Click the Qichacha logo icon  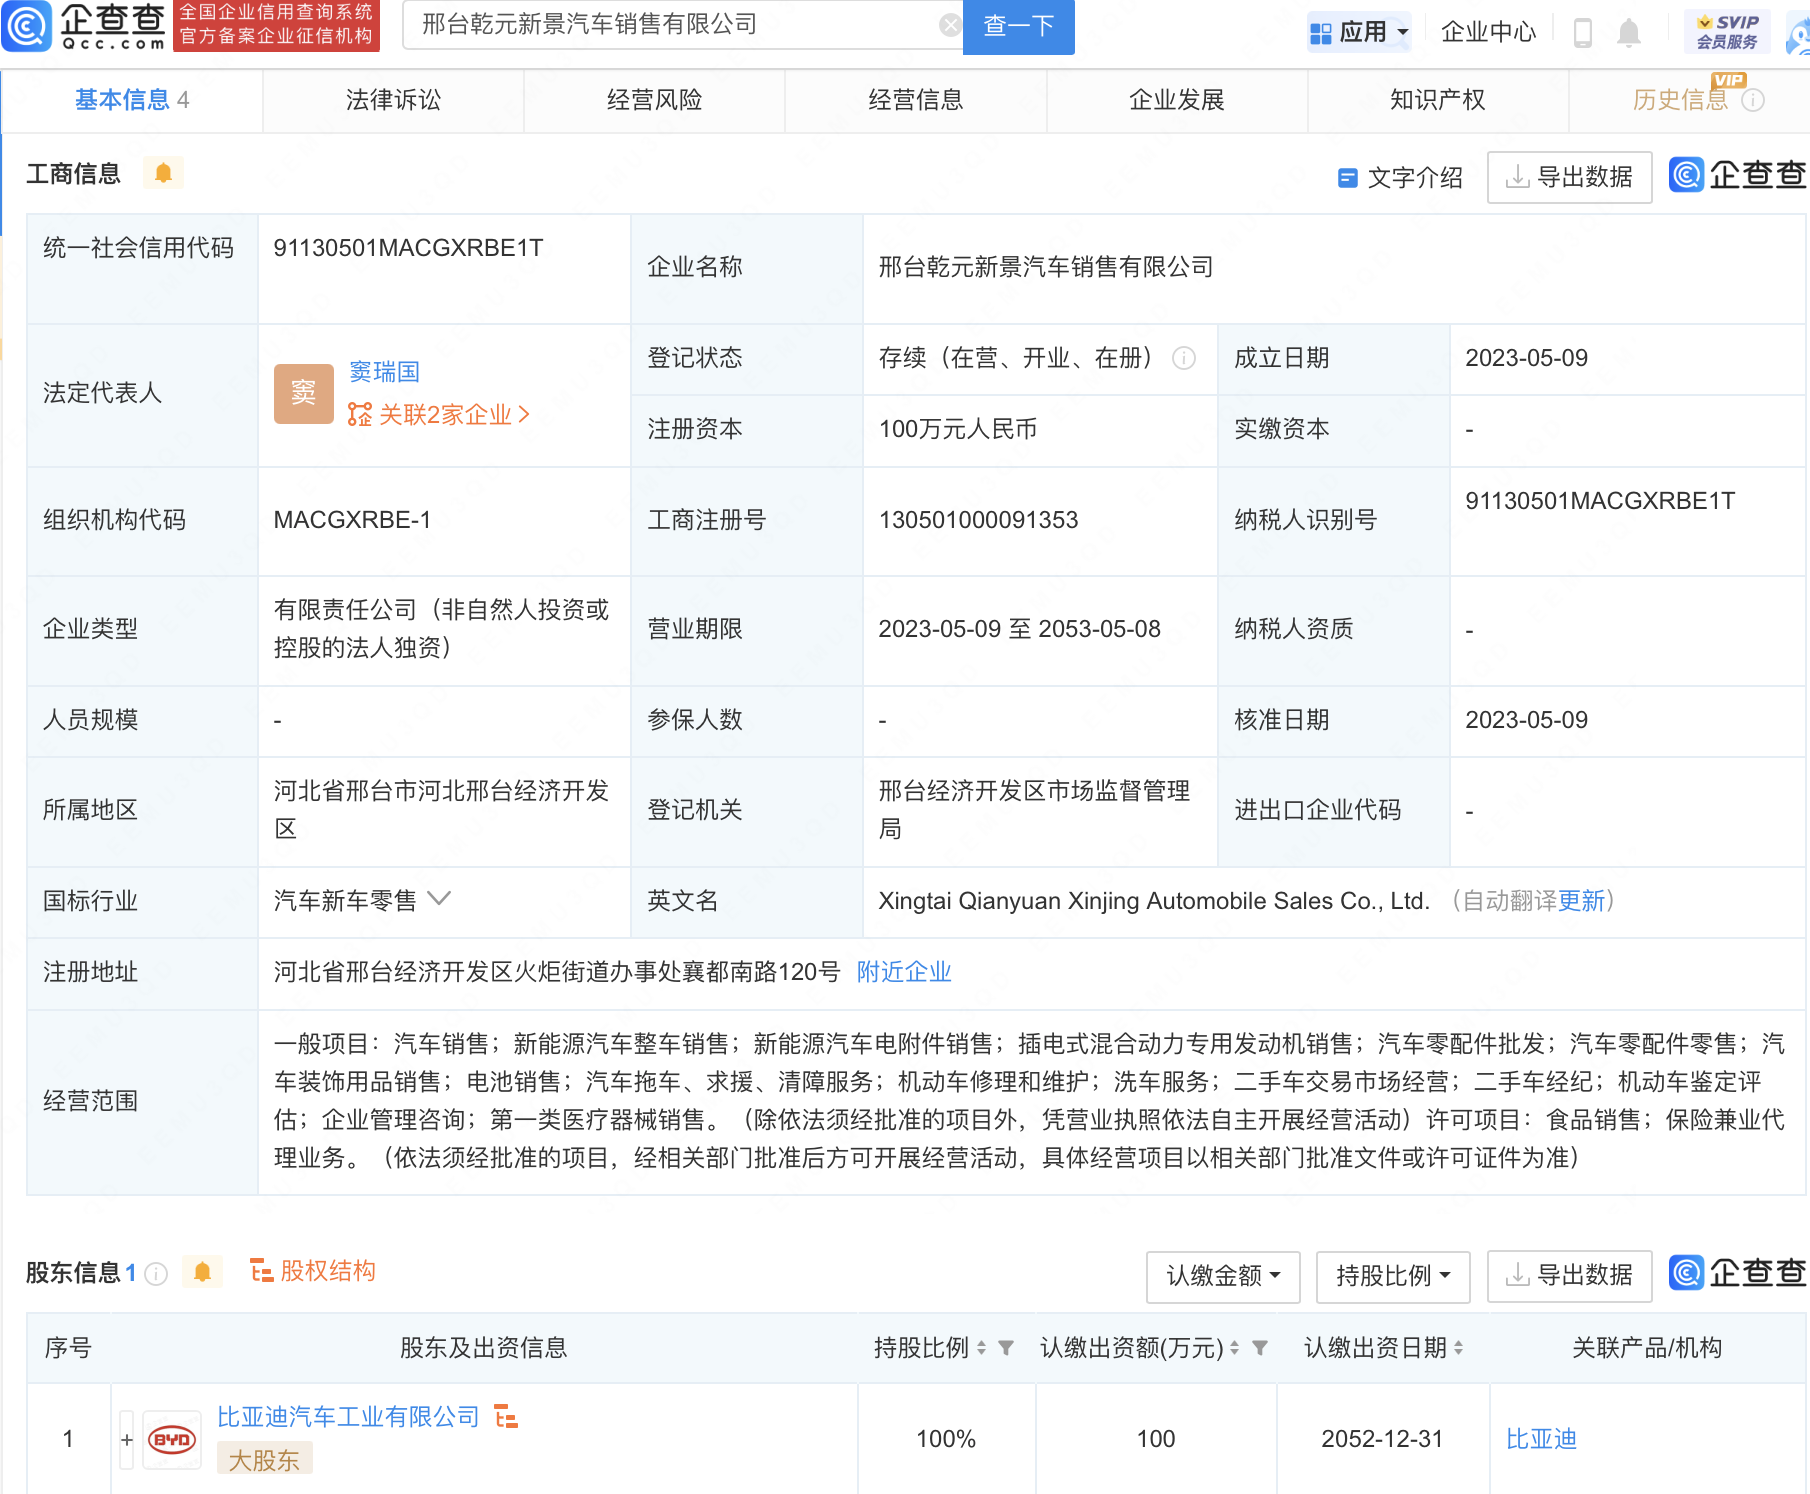tap(26, 26)
